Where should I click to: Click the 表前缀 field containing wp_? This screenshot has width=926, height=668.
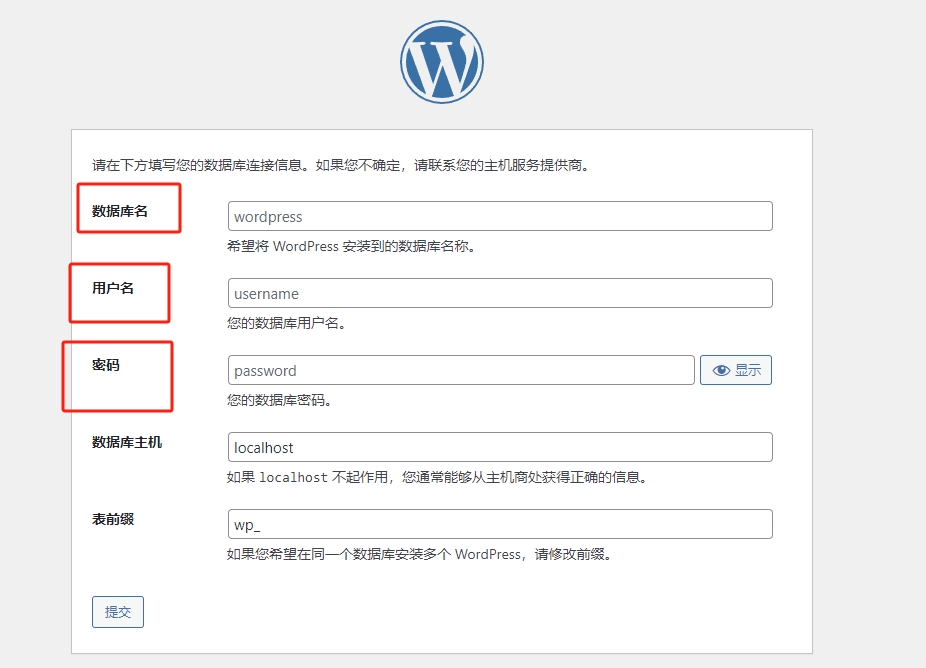[500, 525]
